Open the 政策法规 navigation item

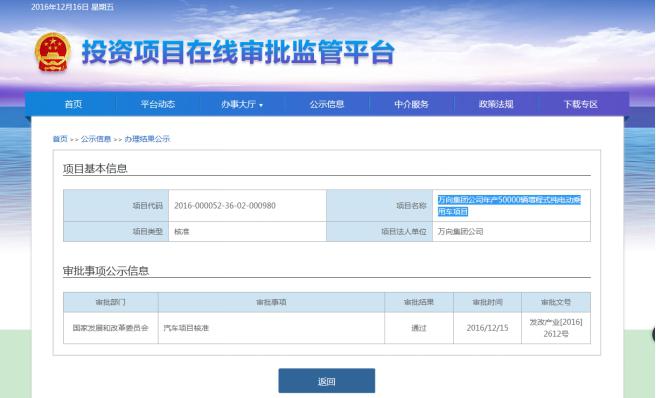[x=496, y=104]
